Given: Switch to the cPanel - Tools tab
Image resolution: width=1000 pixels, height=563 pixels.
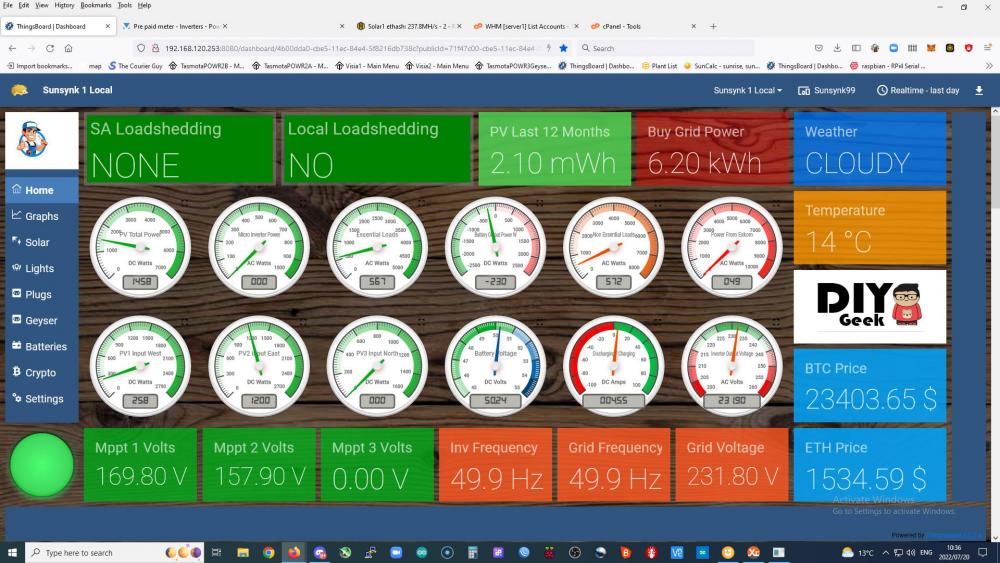Looking at the screenshot, I should tap(643, 26).
